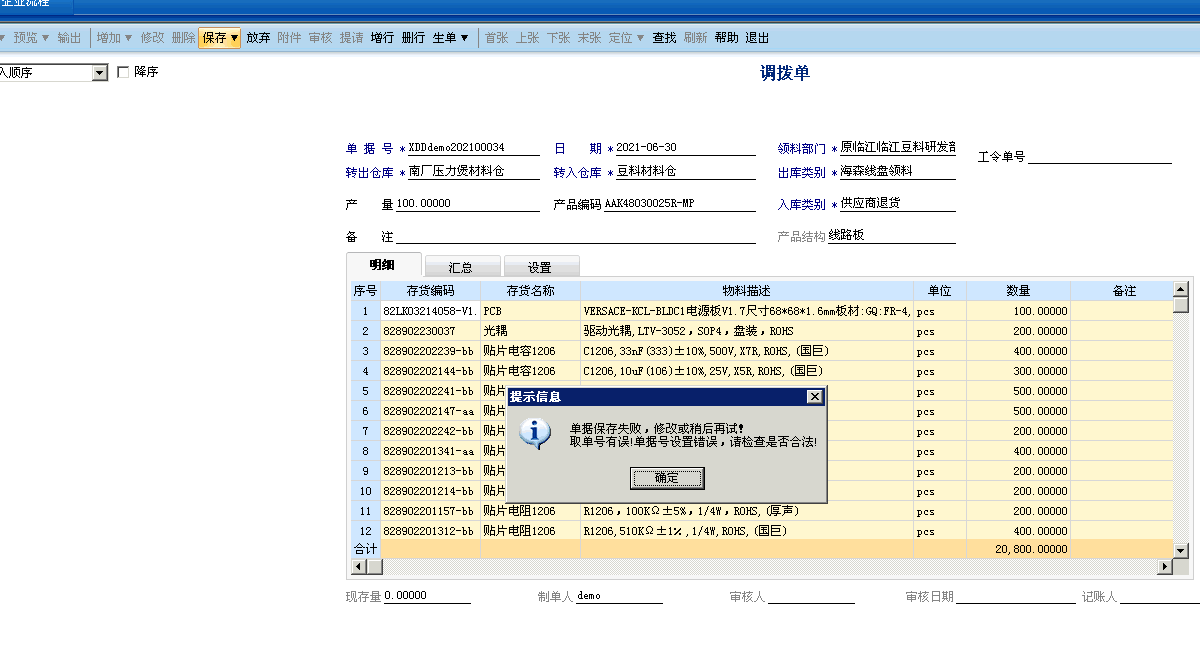Switch to the 明细 tab
Image resolution: width=1200 pixels, height=649 pixels.
tap(382, 266)
